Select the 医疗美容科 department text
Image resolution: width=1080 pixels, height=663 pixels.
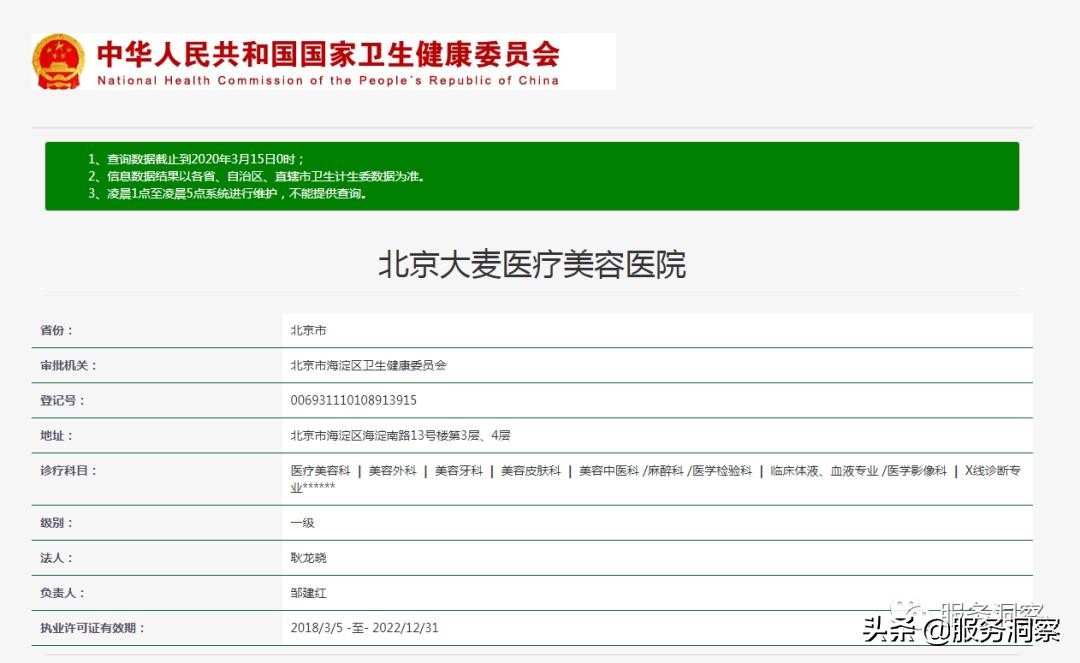[320, 471]
